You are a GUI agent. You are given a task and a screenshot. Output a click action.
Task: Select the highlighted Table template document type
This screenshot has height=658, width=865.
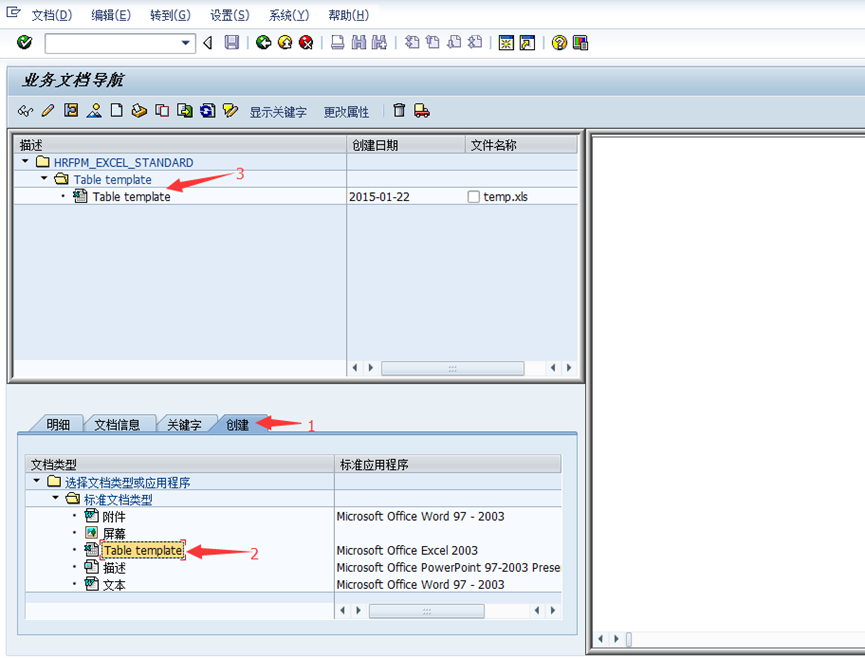coord(143,550)
